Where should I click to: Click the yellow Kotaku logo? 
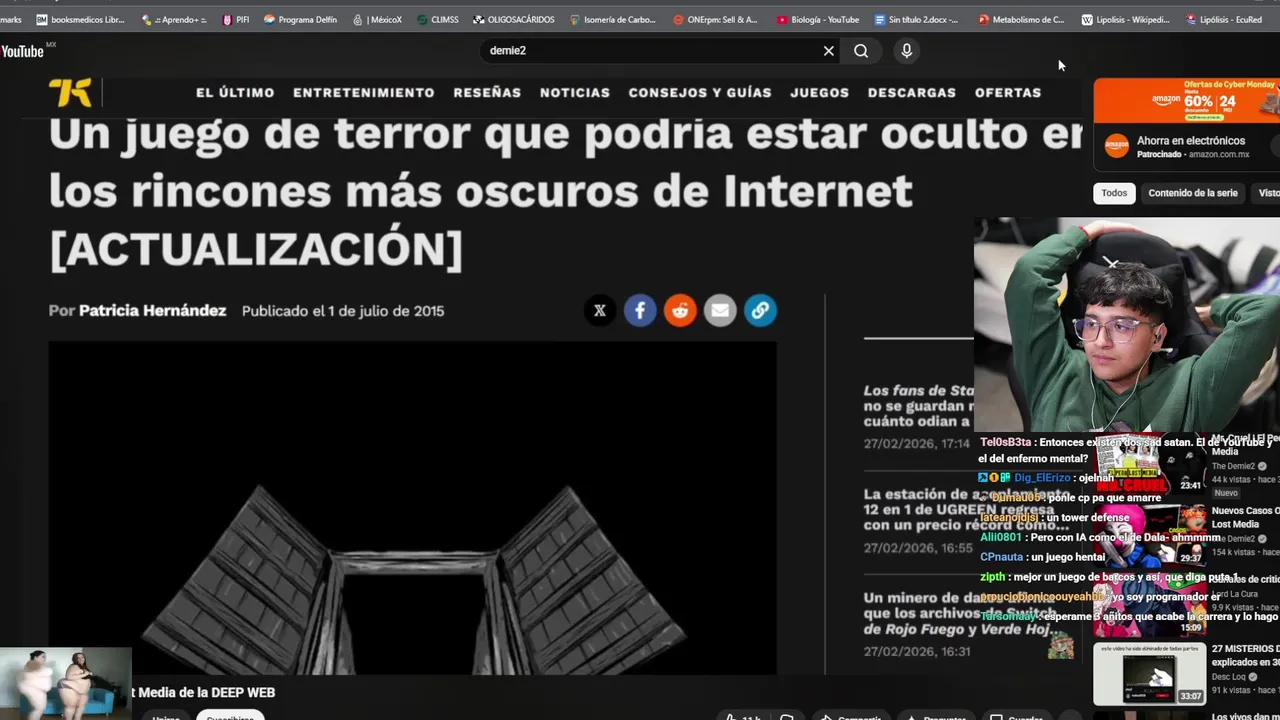click(70, 92)
